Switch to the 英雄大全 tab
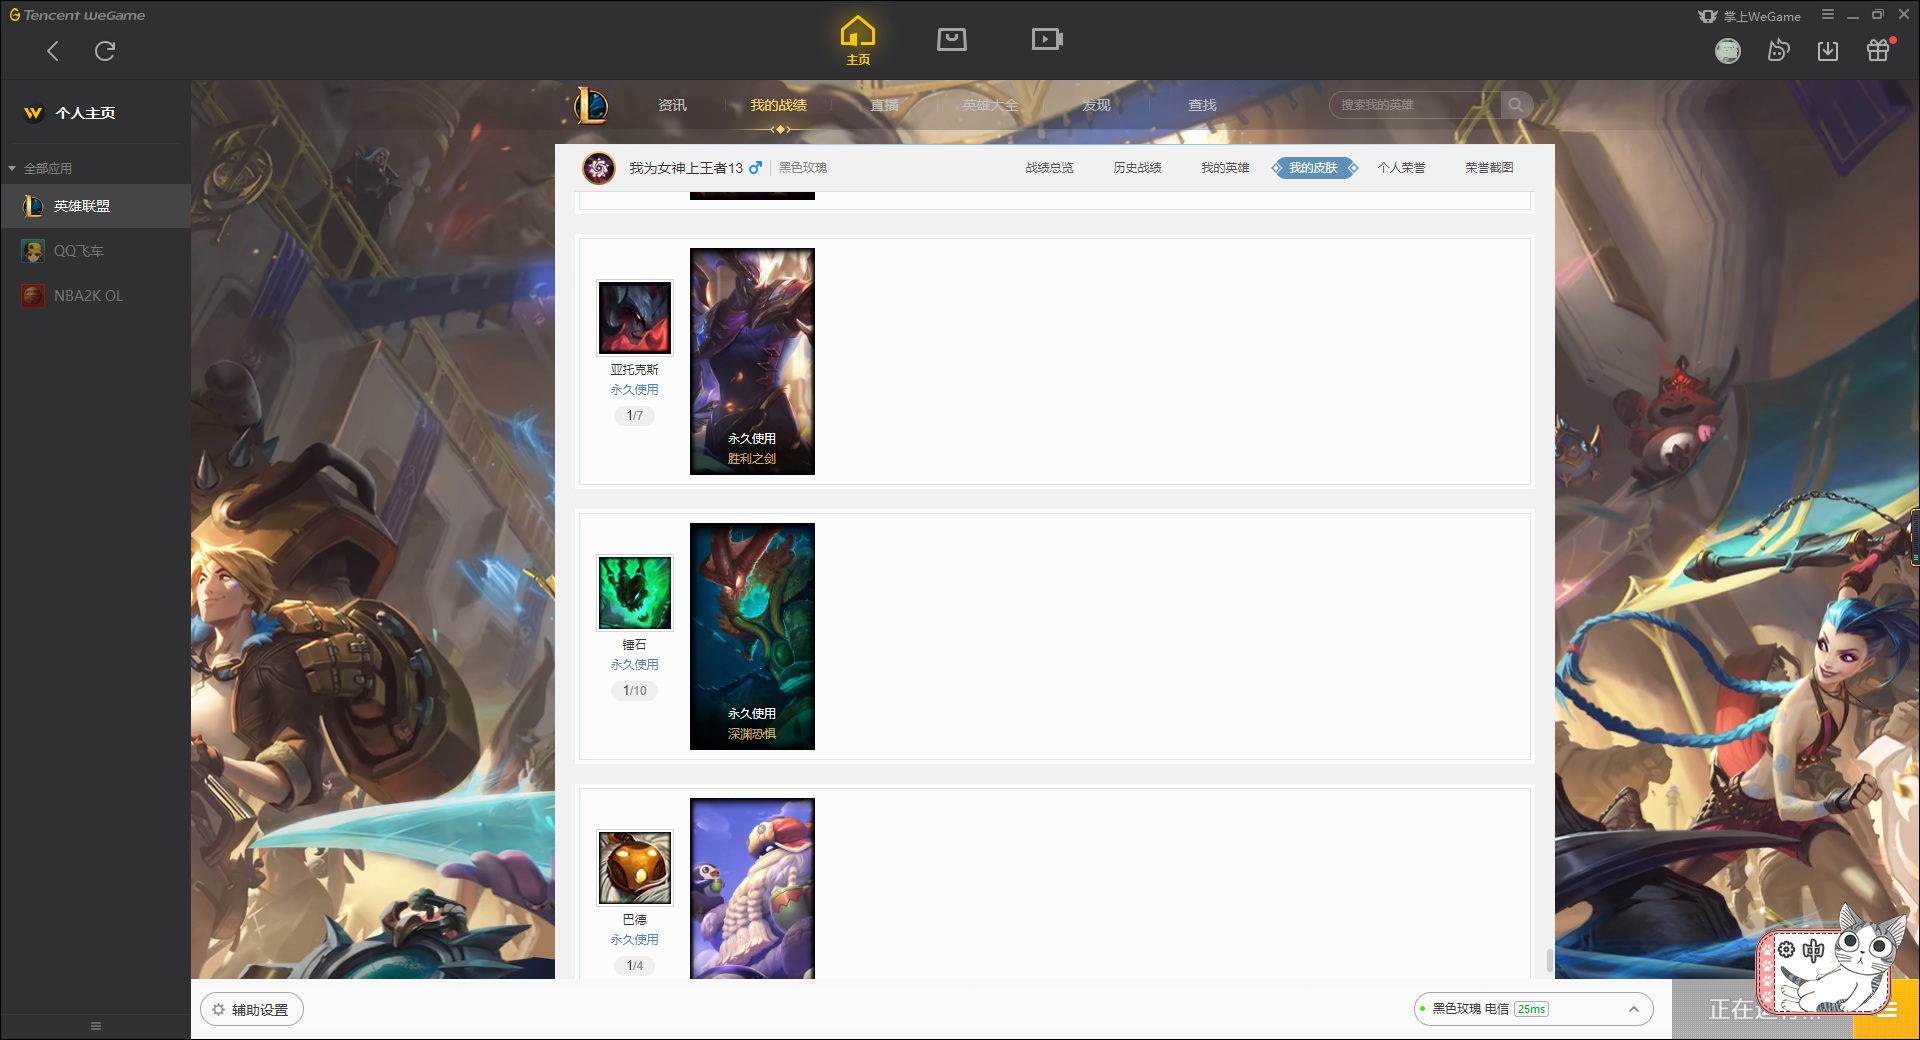The width and height of the screenshot is (1920, 1040). (x=990, y=105)
